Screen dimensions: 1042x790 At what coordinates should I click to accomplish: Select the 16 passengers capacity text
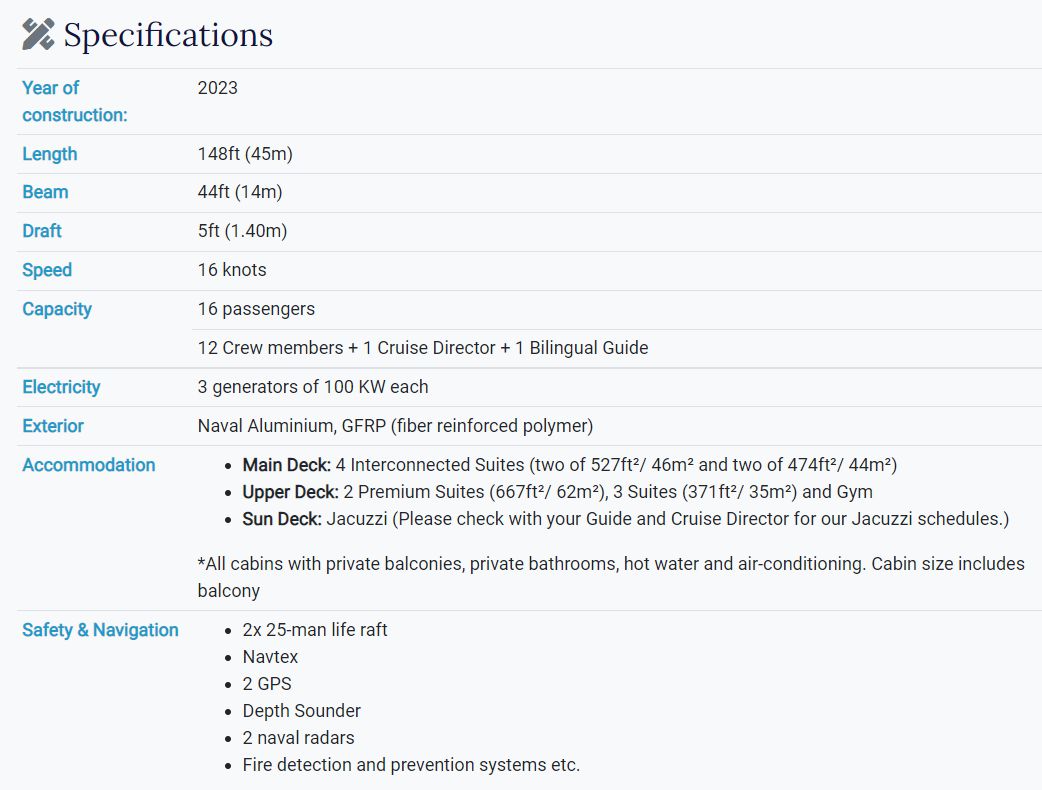point(256,309)
